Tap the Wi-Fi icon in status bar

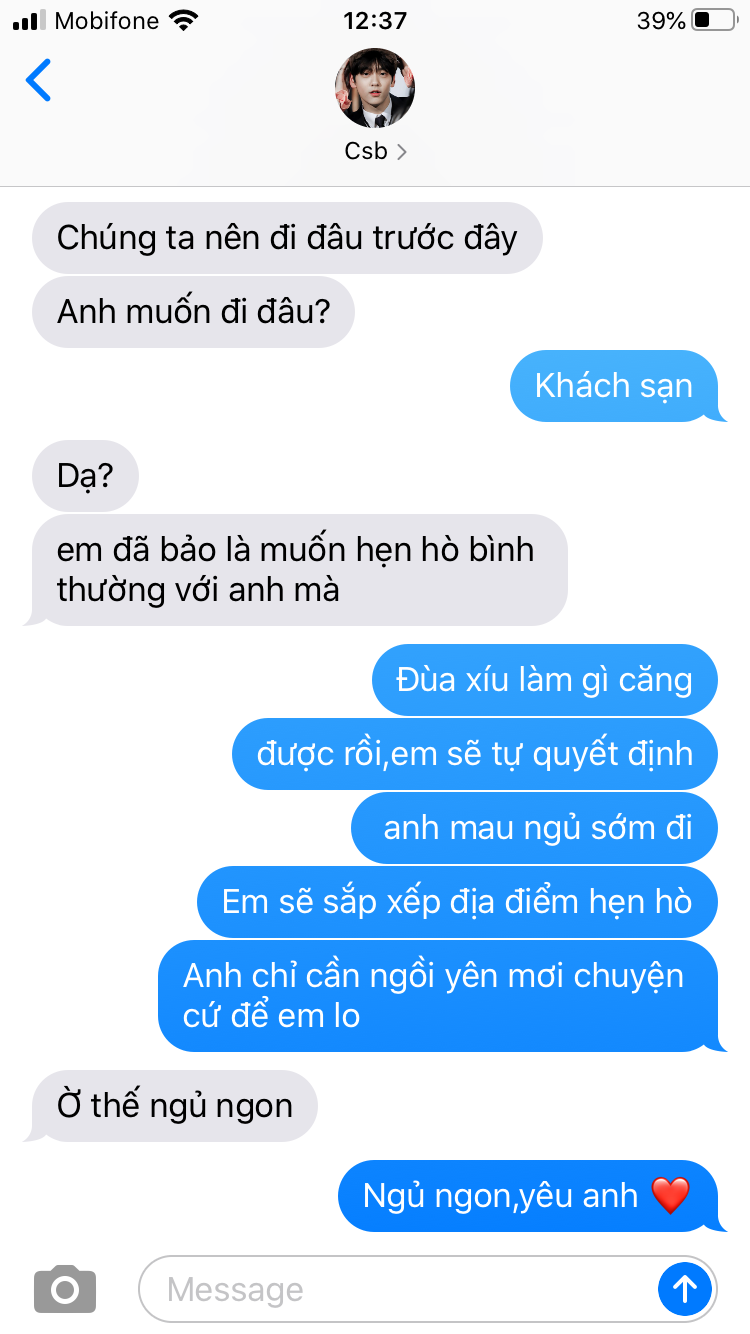click(x=184, y=20)
